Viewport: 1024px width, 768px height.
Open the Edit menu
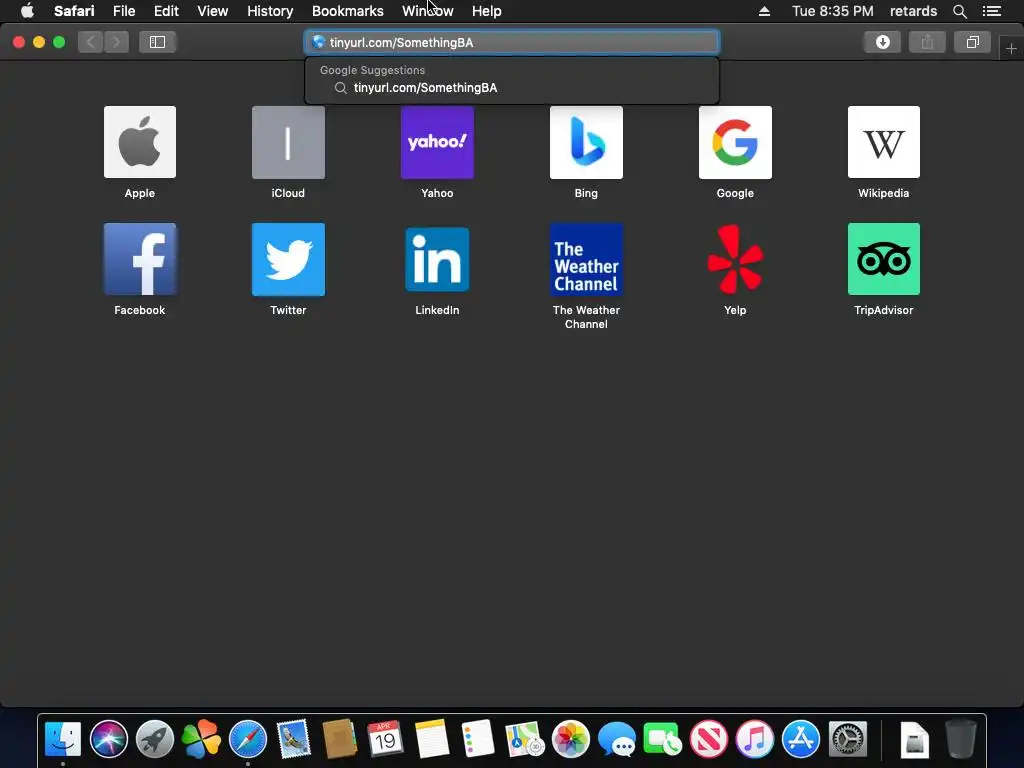(x=166, y=11)
